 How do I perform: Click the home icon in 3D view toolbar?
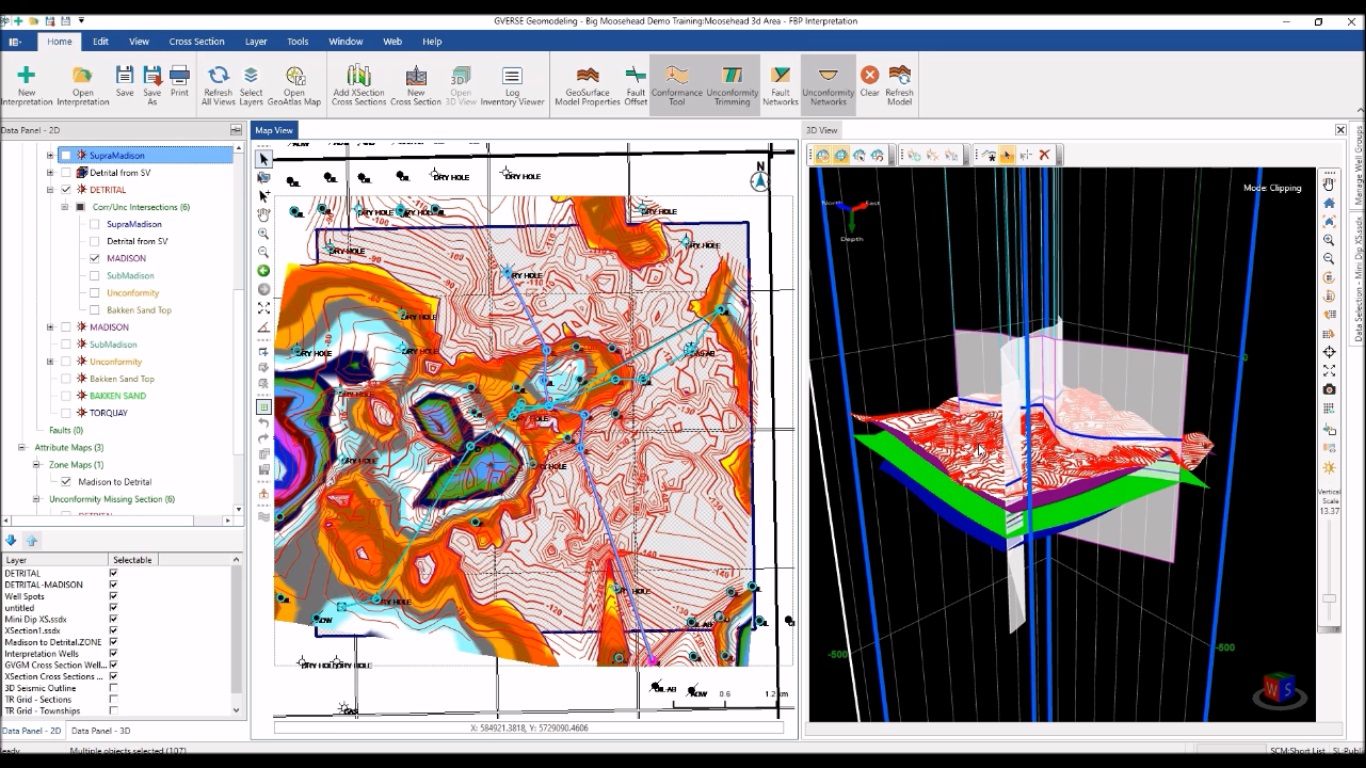(1329, 203)
